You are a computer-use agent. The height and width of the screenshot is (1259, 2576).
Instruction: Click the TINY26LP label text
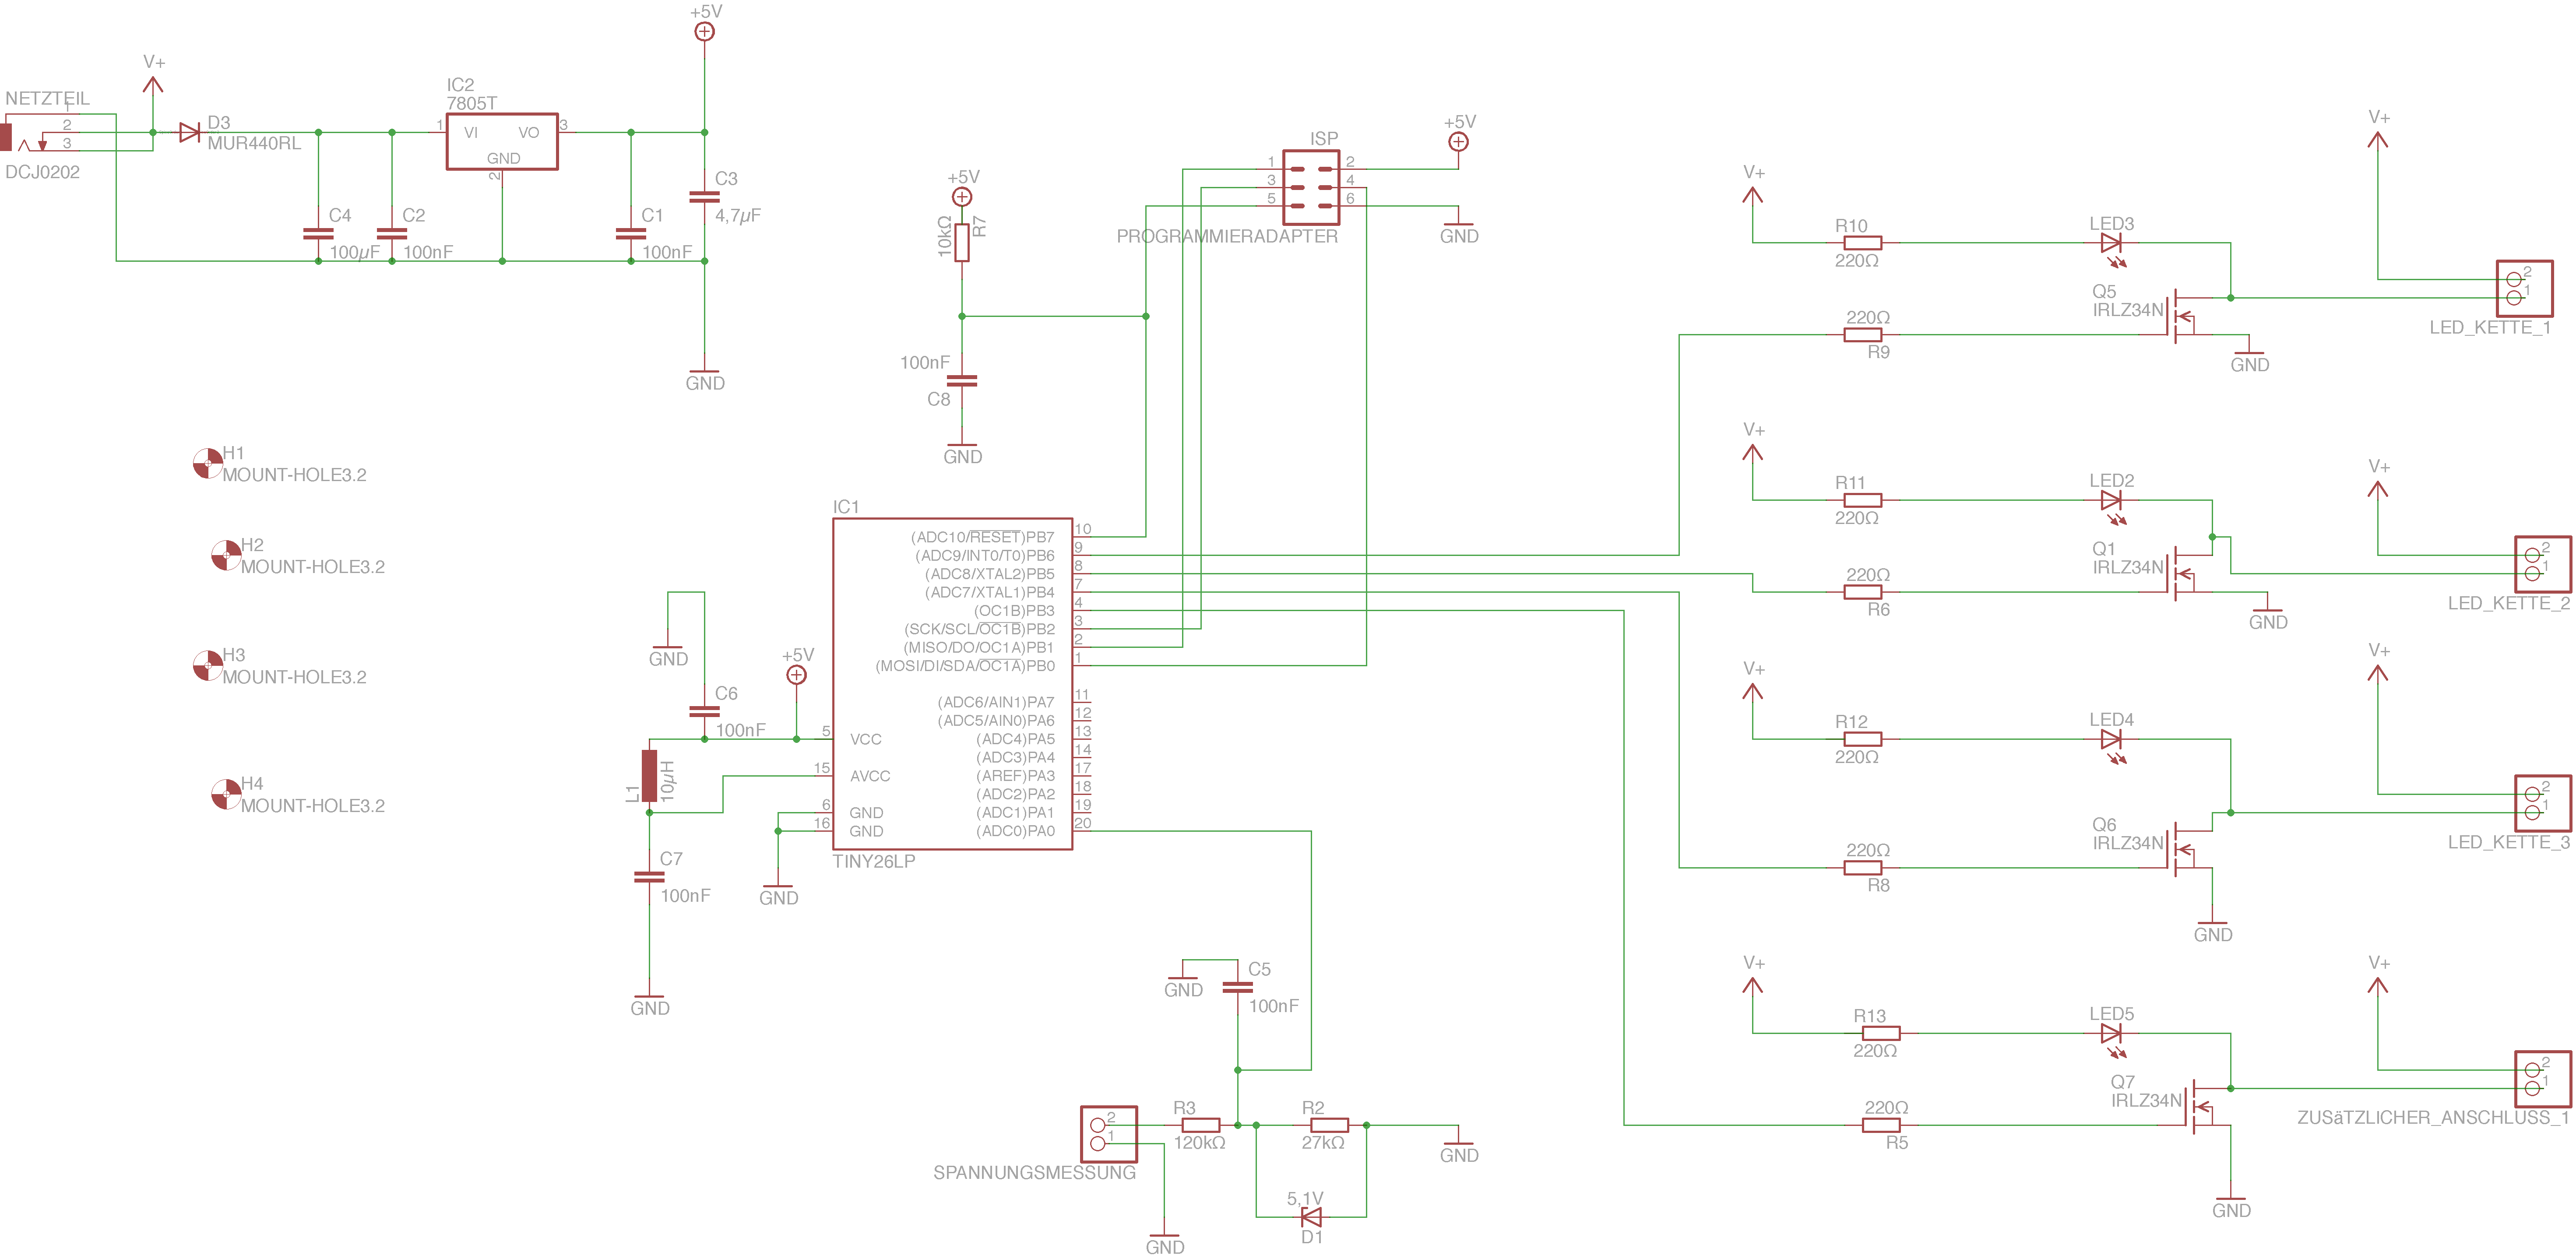click(873, 861)
